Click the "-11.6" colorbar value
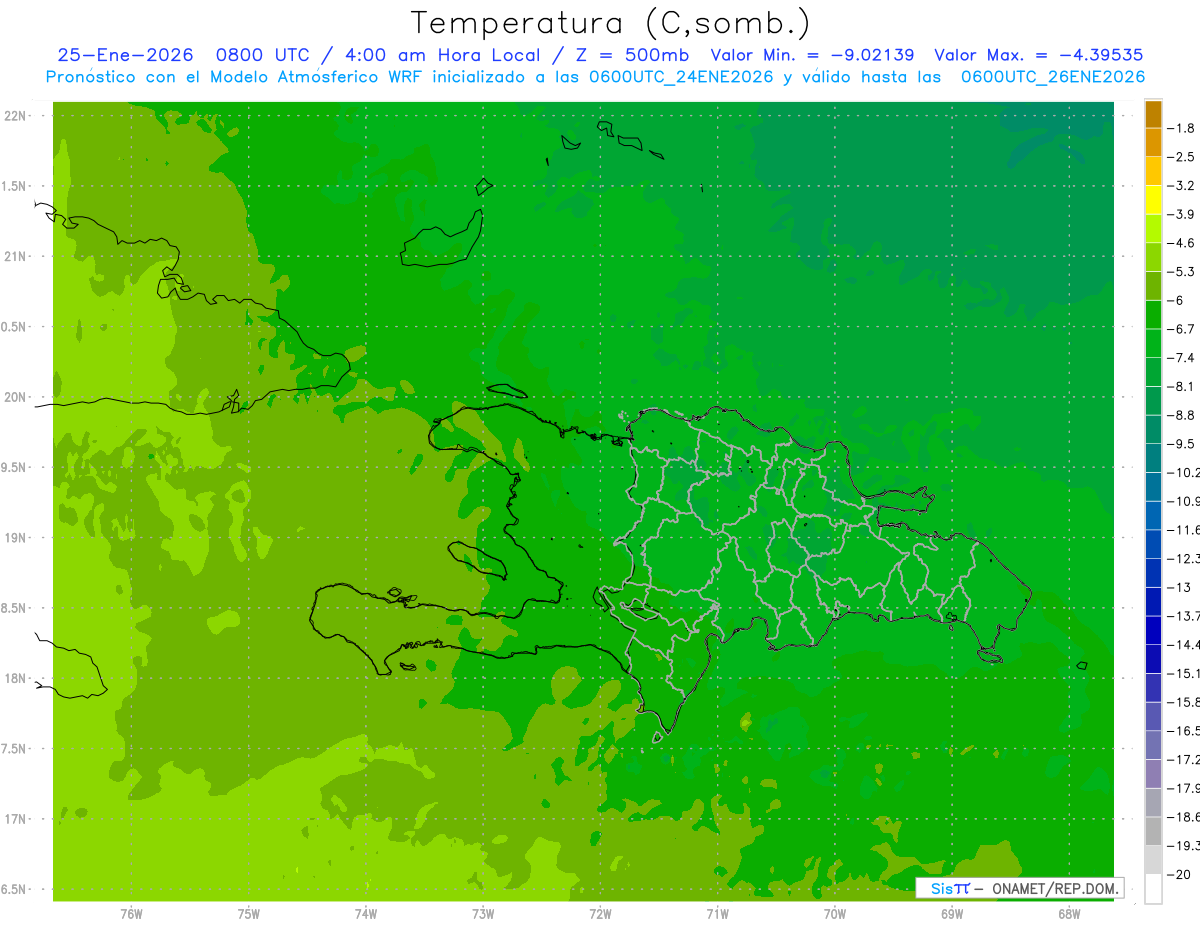The height and width of the screenshot is (927, 1200). 1184,530
